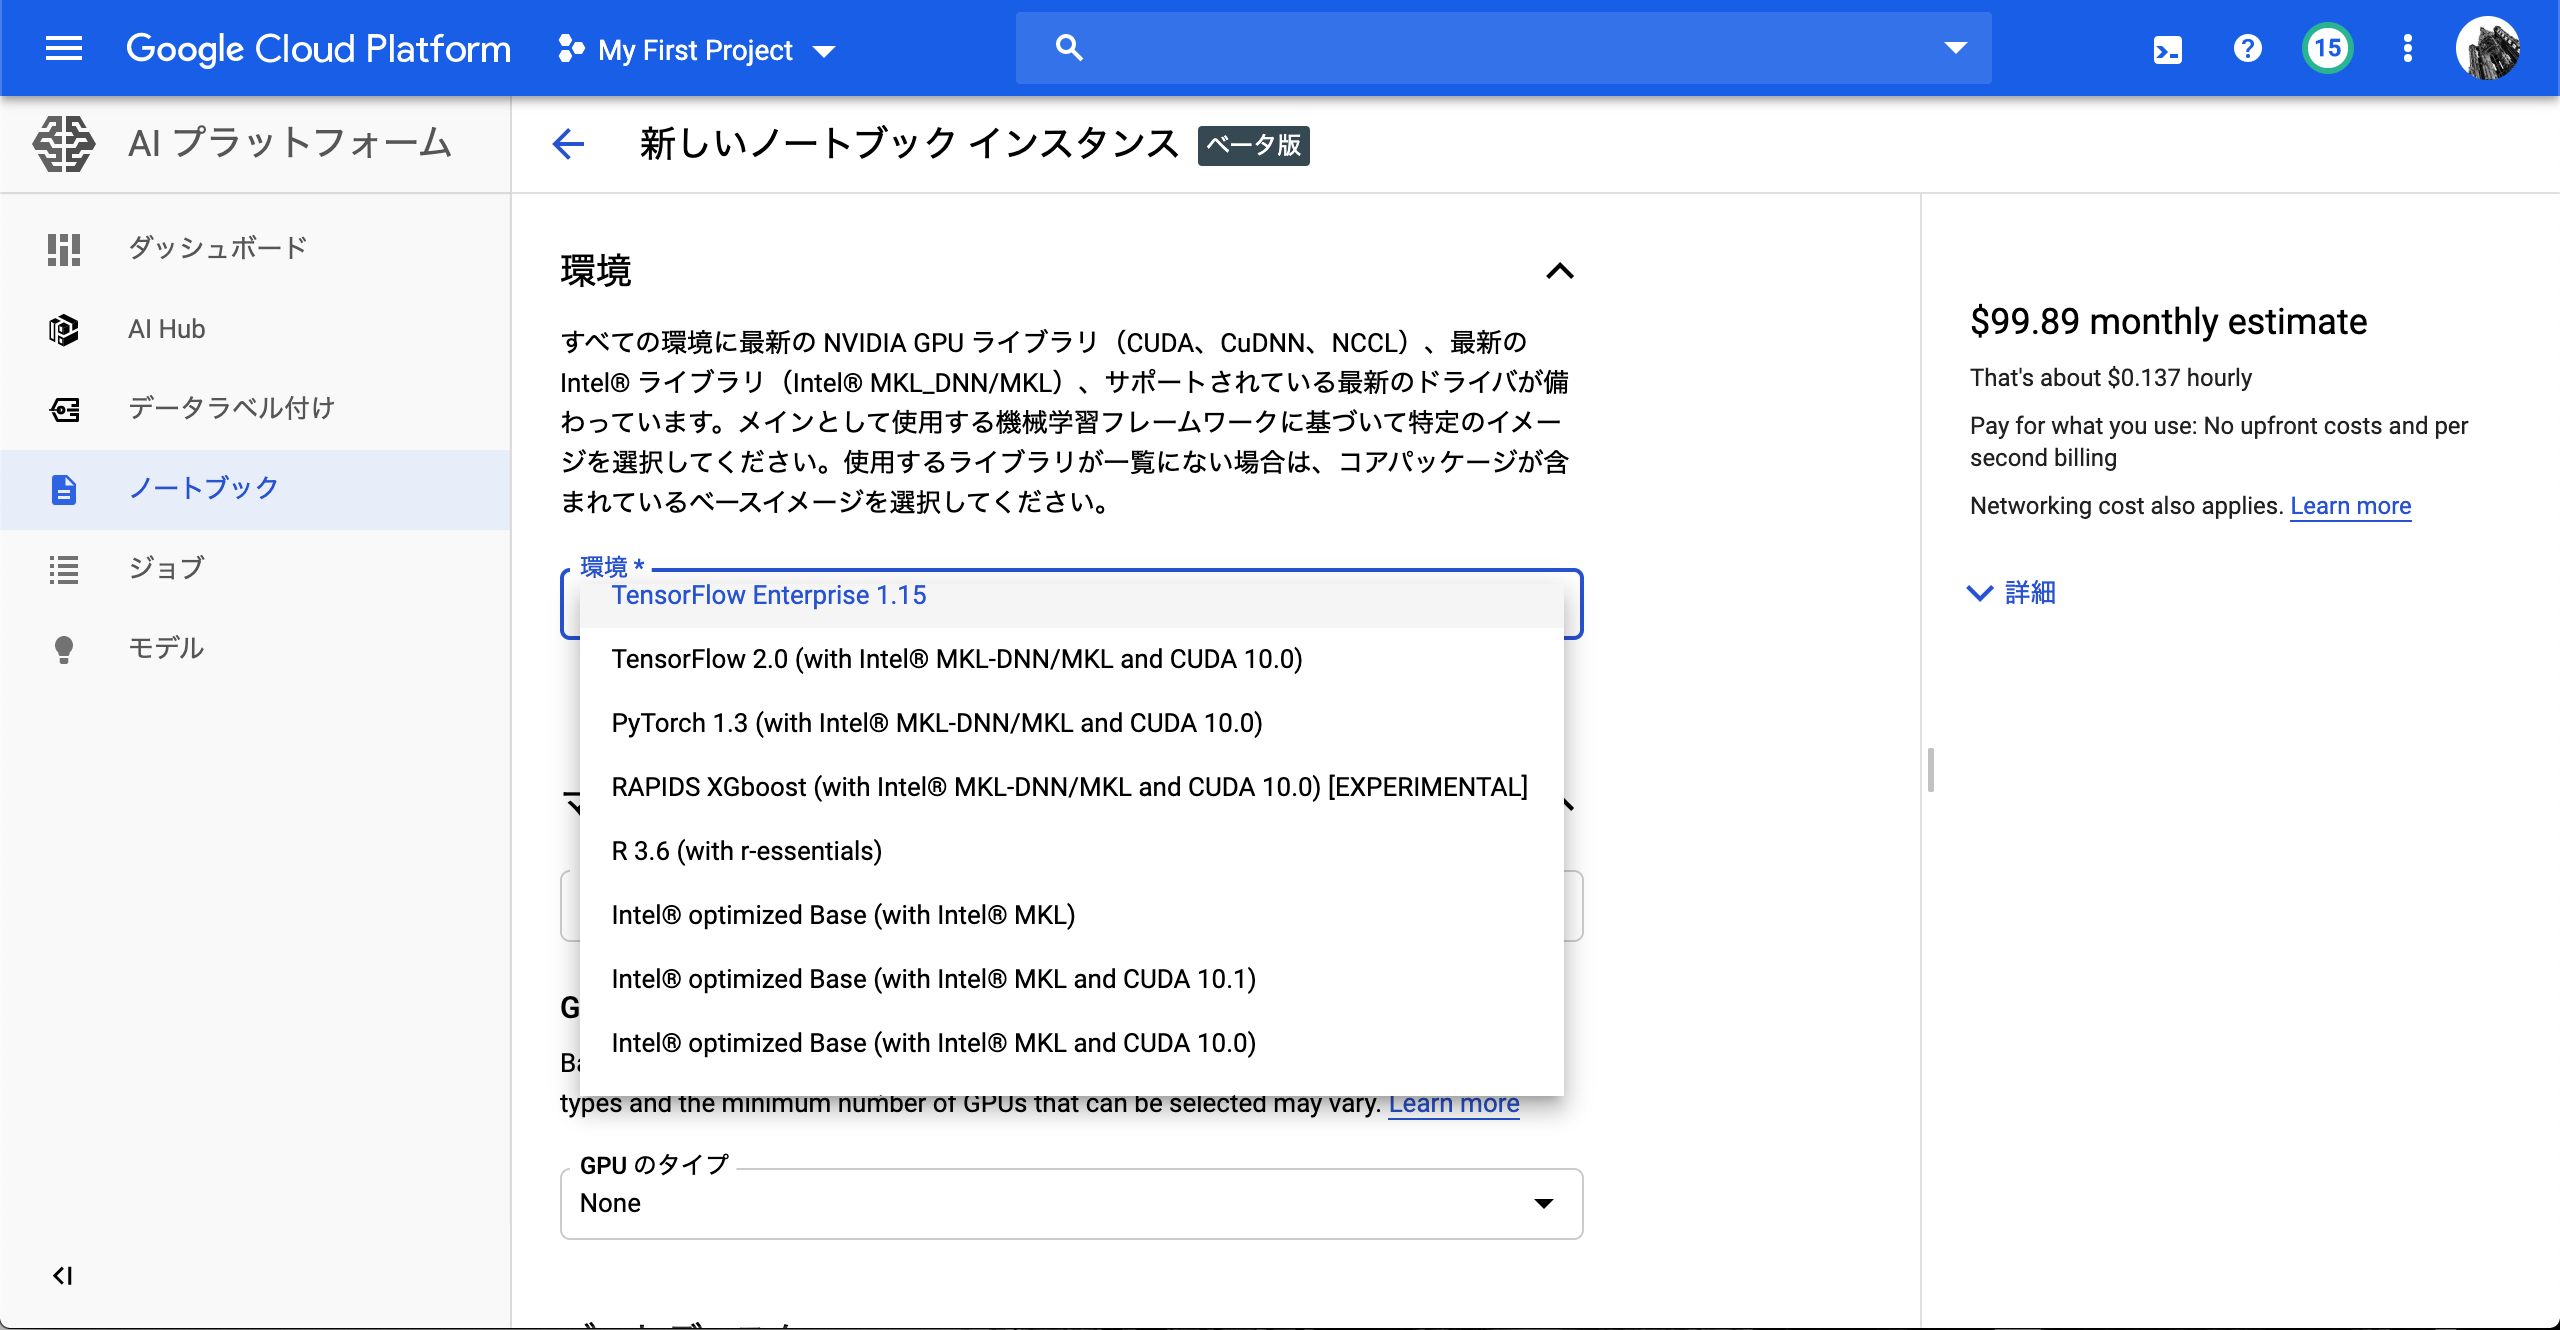The image size is (2560, 1330).
Task: Select TensorFlow 2.0 environment option
Action: pyautogui.click(x=956, y=658)
